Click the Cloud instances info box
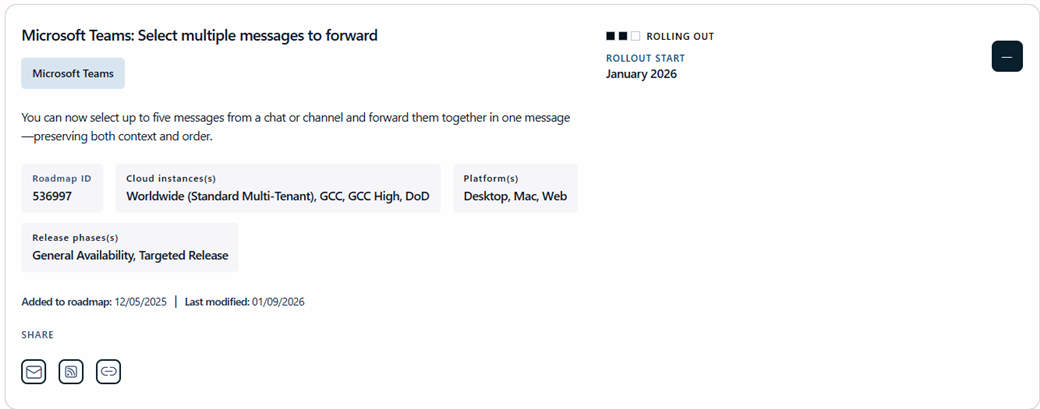The height and width of the screenshot is (409, 1040). (x=278, y=188)
